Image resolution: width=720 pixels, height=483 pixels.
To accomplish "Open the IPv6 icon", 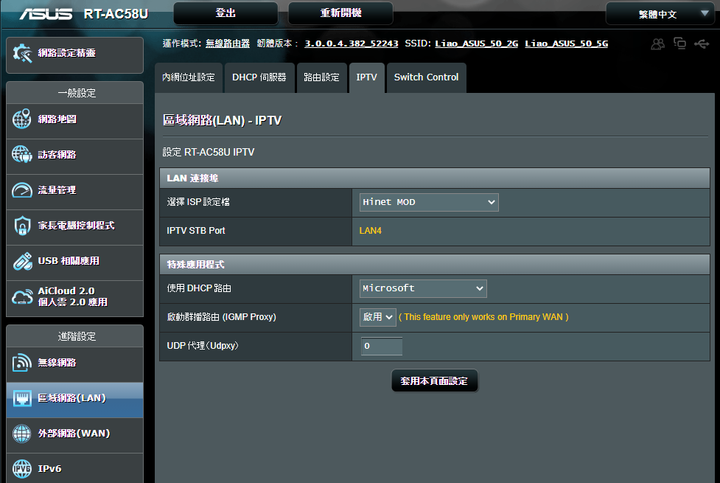I will (x=22, y=469).
